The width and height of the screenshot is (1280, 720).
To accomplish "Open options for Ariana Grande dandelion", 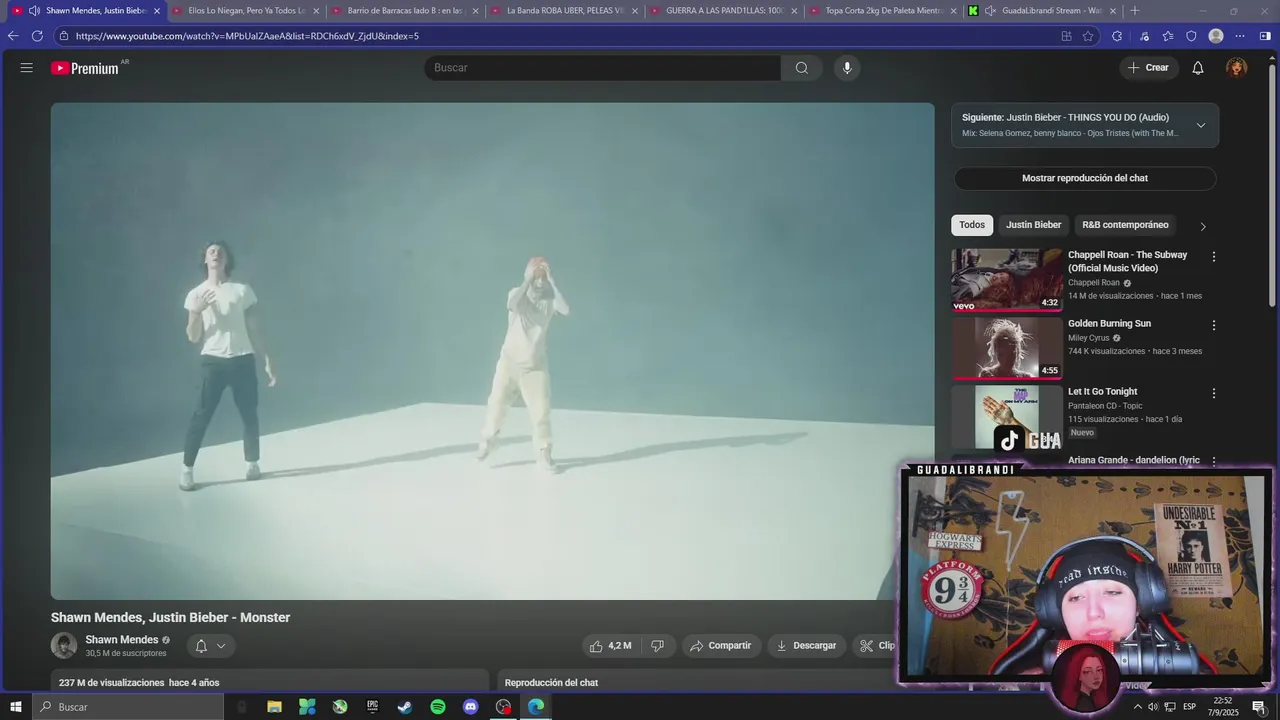I will coord(1214,462).
